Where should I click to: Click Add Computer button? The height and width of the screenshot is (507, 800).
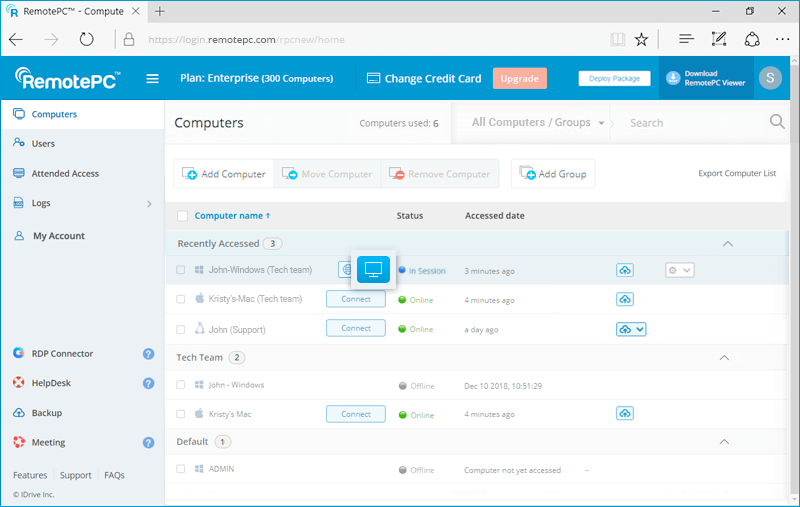(224, 174)
